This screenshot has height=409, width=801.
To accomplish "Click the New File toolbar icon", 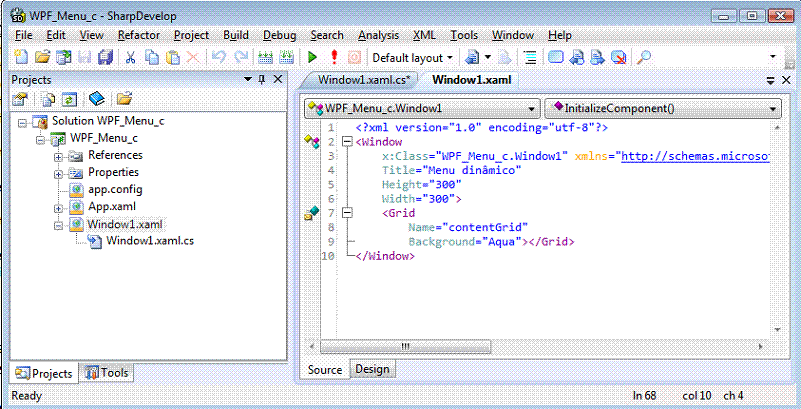I will [21, 57].
